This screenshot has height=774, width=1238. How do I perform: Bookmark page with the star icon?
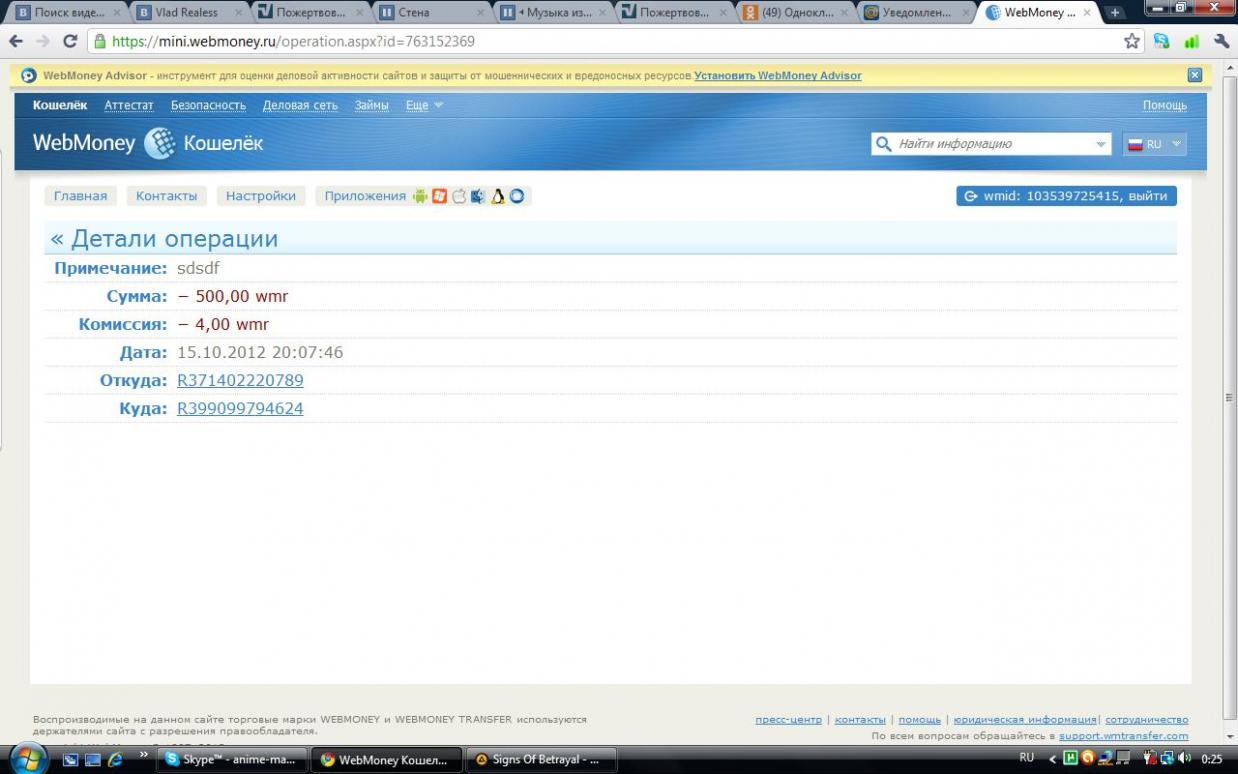[1132, 41]
